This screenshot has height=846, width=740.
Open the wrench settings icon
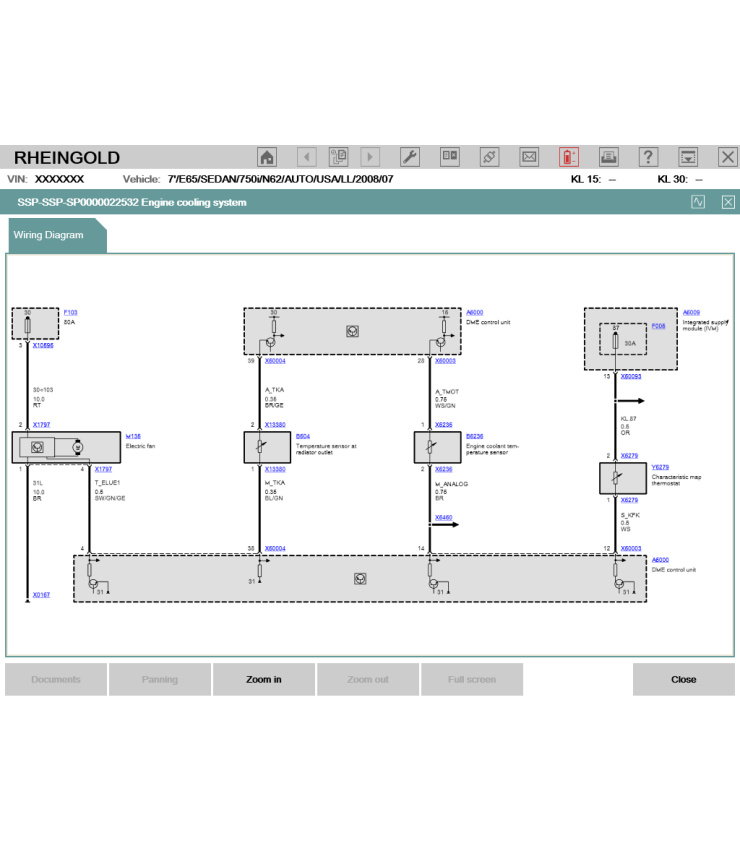coord(410,157)
